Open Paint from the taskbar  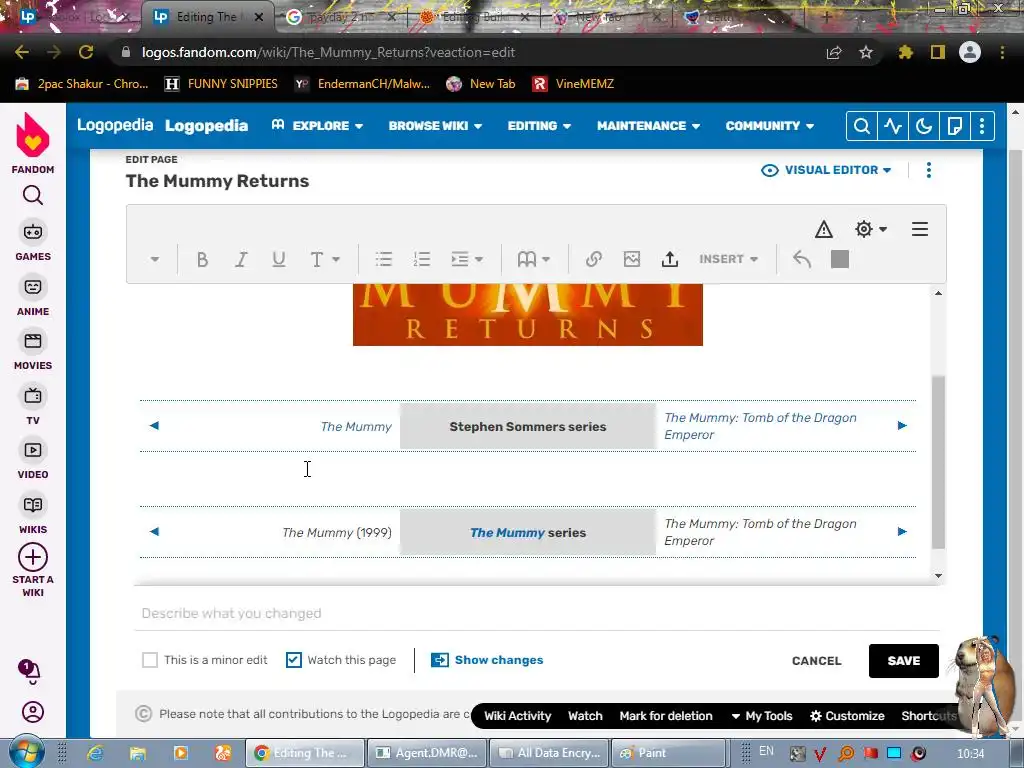(667, 753)
